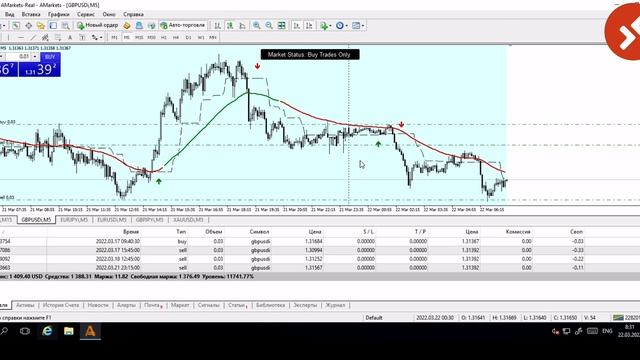Image resolution: width=640 pixels, height=360 pixels.
Task: Switch to M1 timeframe
Action: [114, 38]
